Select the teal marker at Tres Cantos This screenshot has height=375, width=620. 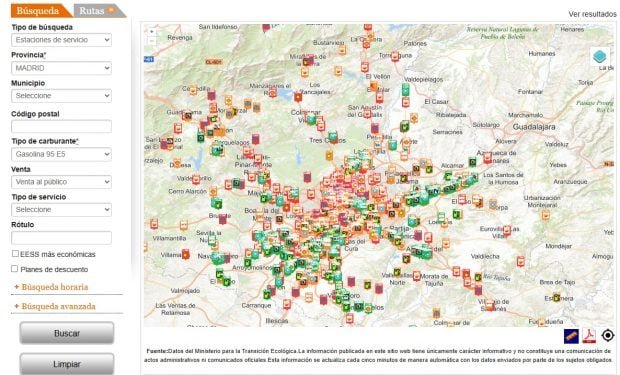click(333, 137)
